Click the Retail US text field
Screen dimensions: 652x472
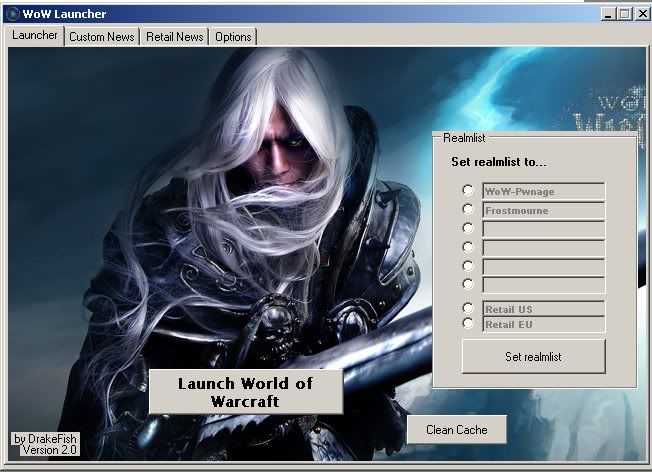tap(543, 309)
